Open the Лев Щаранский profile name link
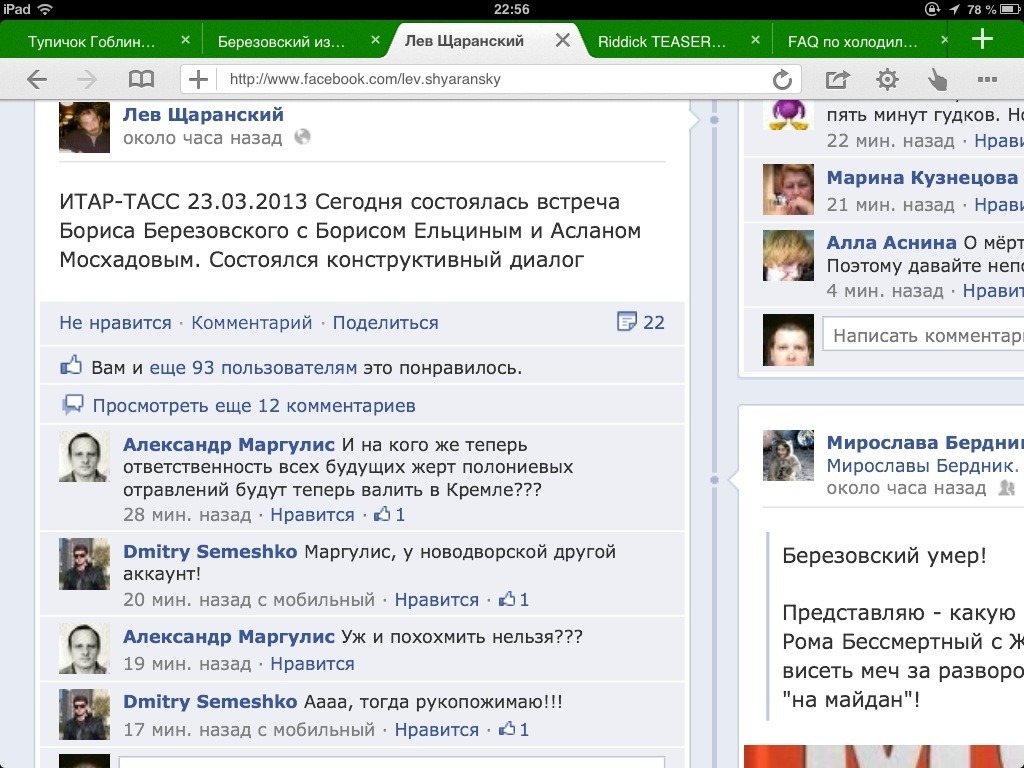This screenshot has height=768, width=1024. point(203,114)
